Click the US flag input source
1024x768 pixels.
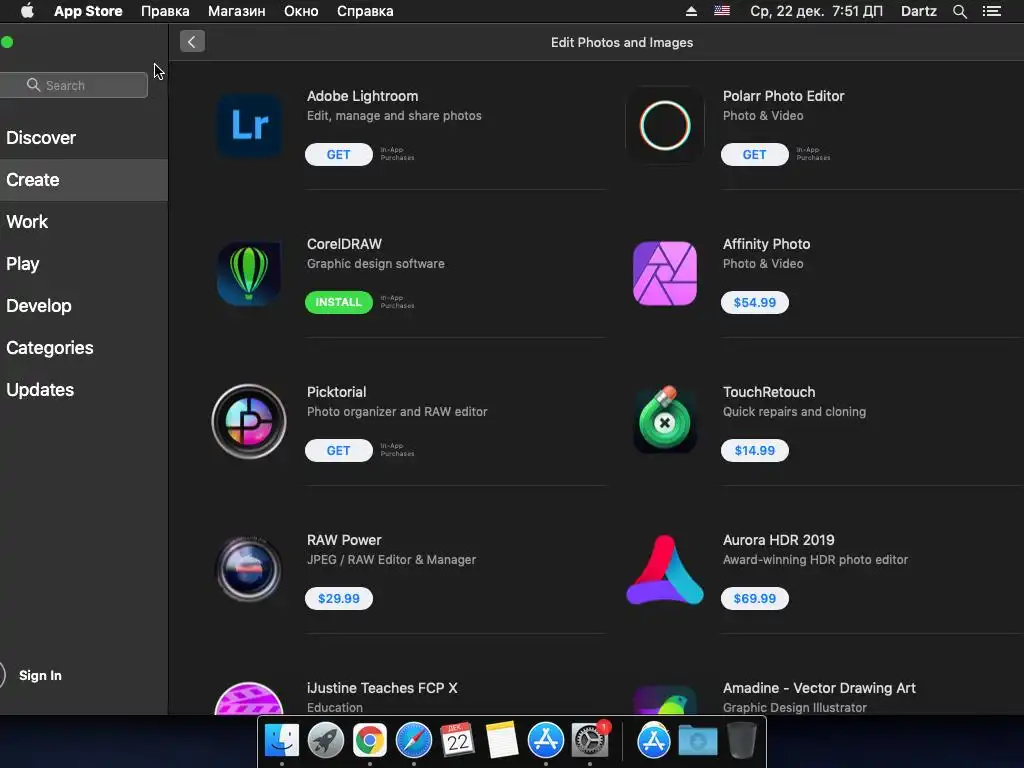(722, 11)
